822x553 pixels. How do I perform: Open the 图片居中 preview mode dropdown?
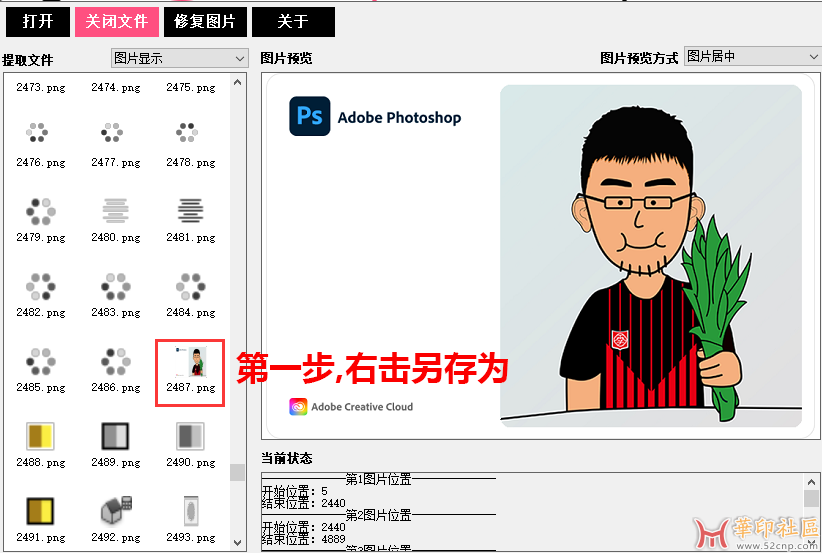click(753, 56)
